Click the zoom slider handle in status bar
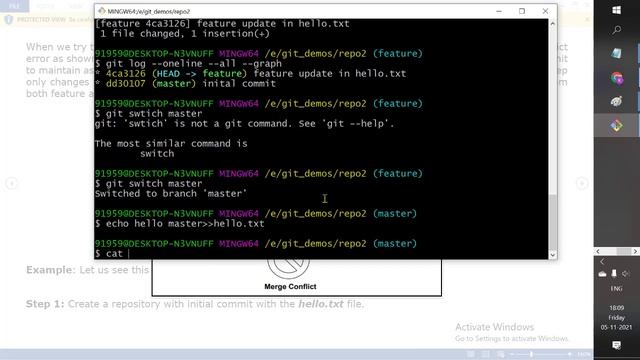Image resolution: width=640 pixels, height=360 pixels. 531,354
